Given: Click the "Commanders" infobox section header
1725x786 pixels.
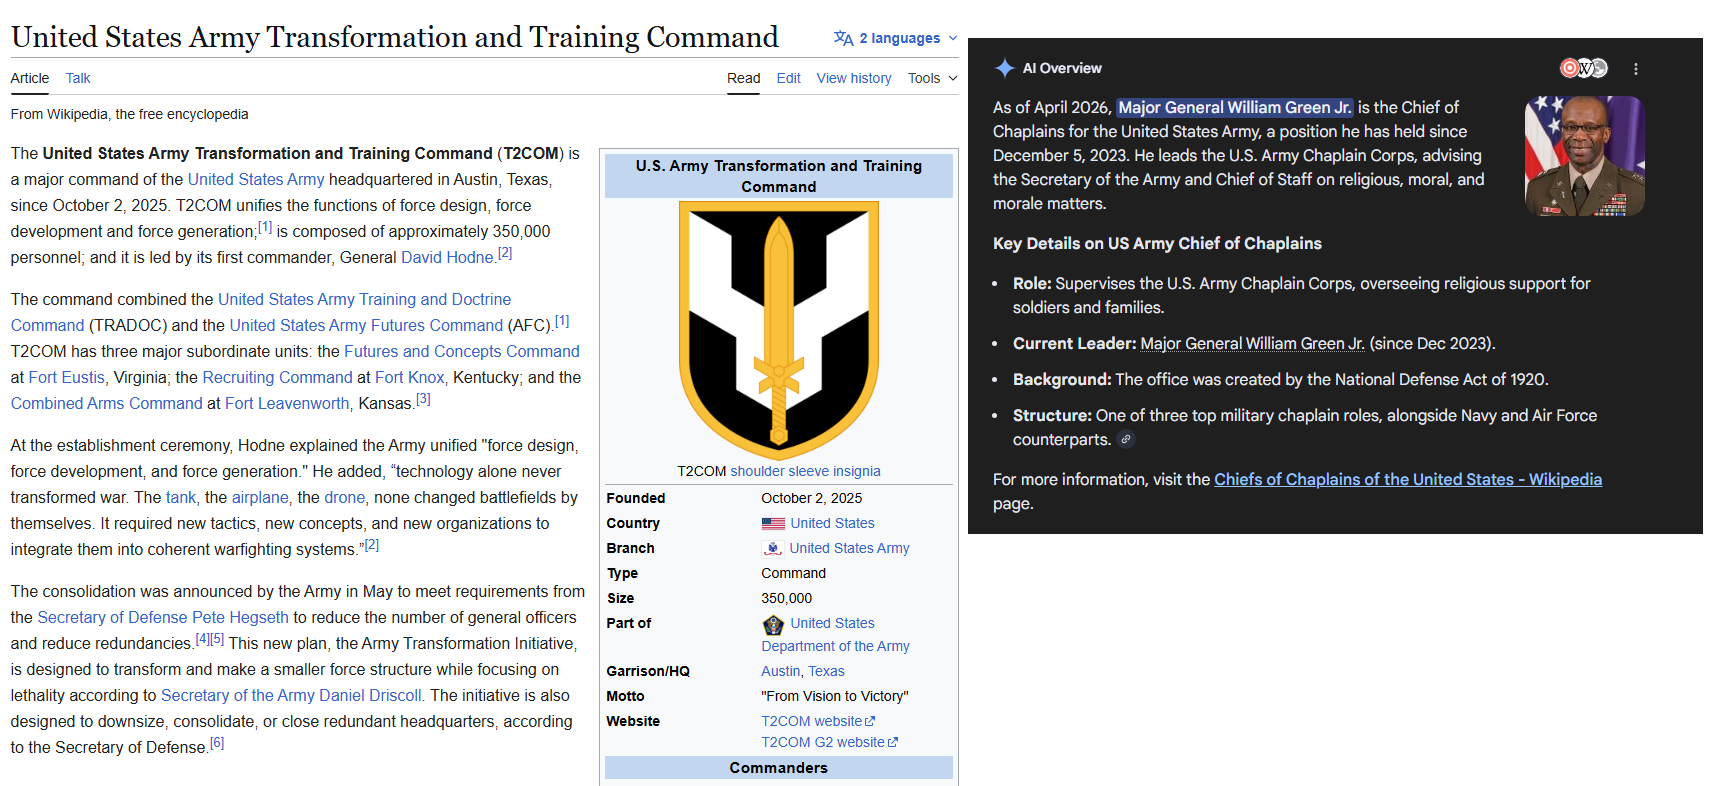Looking at the screenshot, I should click(x=779, y=768).
